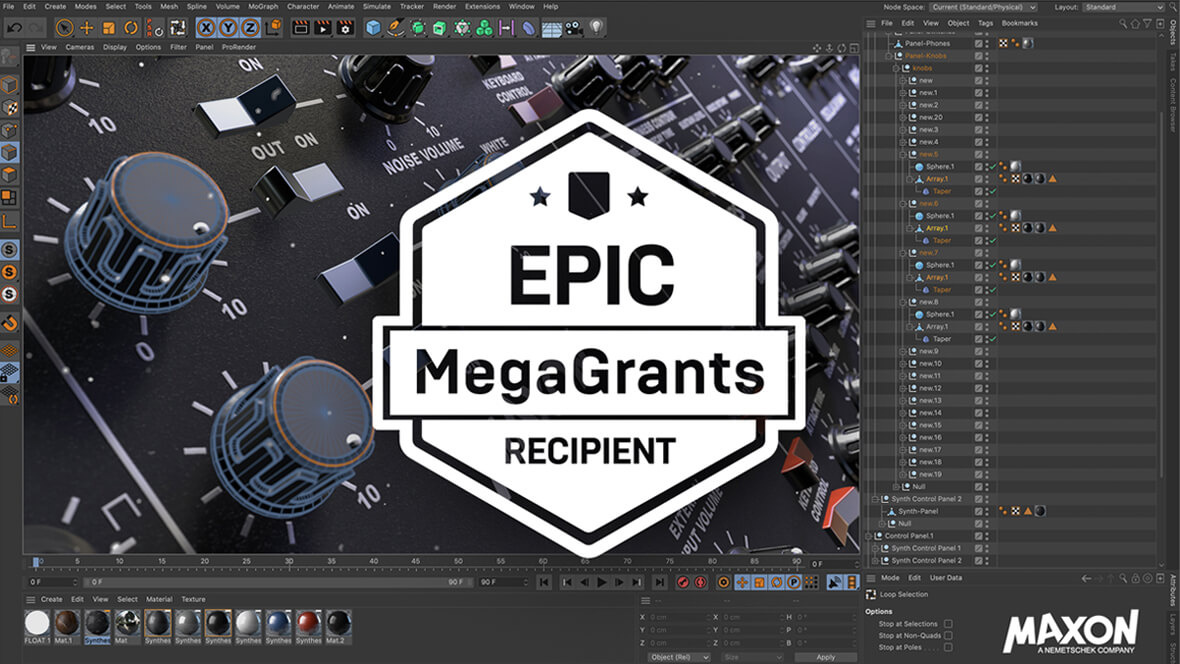Select the Mat.2 material swatch
Screen dimensions: 1180x664
[339, 623]
